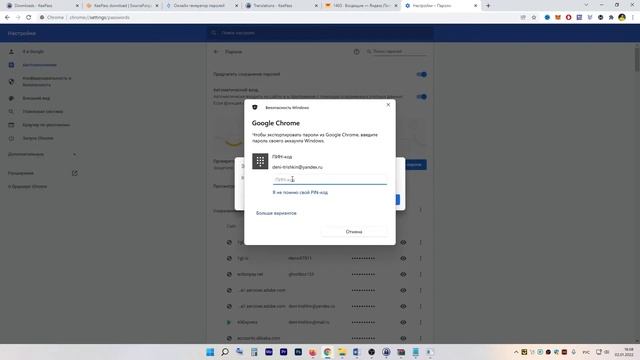This screenshot has height=360, width=640.
Task: Open Premiere Pro from taskbar
Action: (283, 352)
